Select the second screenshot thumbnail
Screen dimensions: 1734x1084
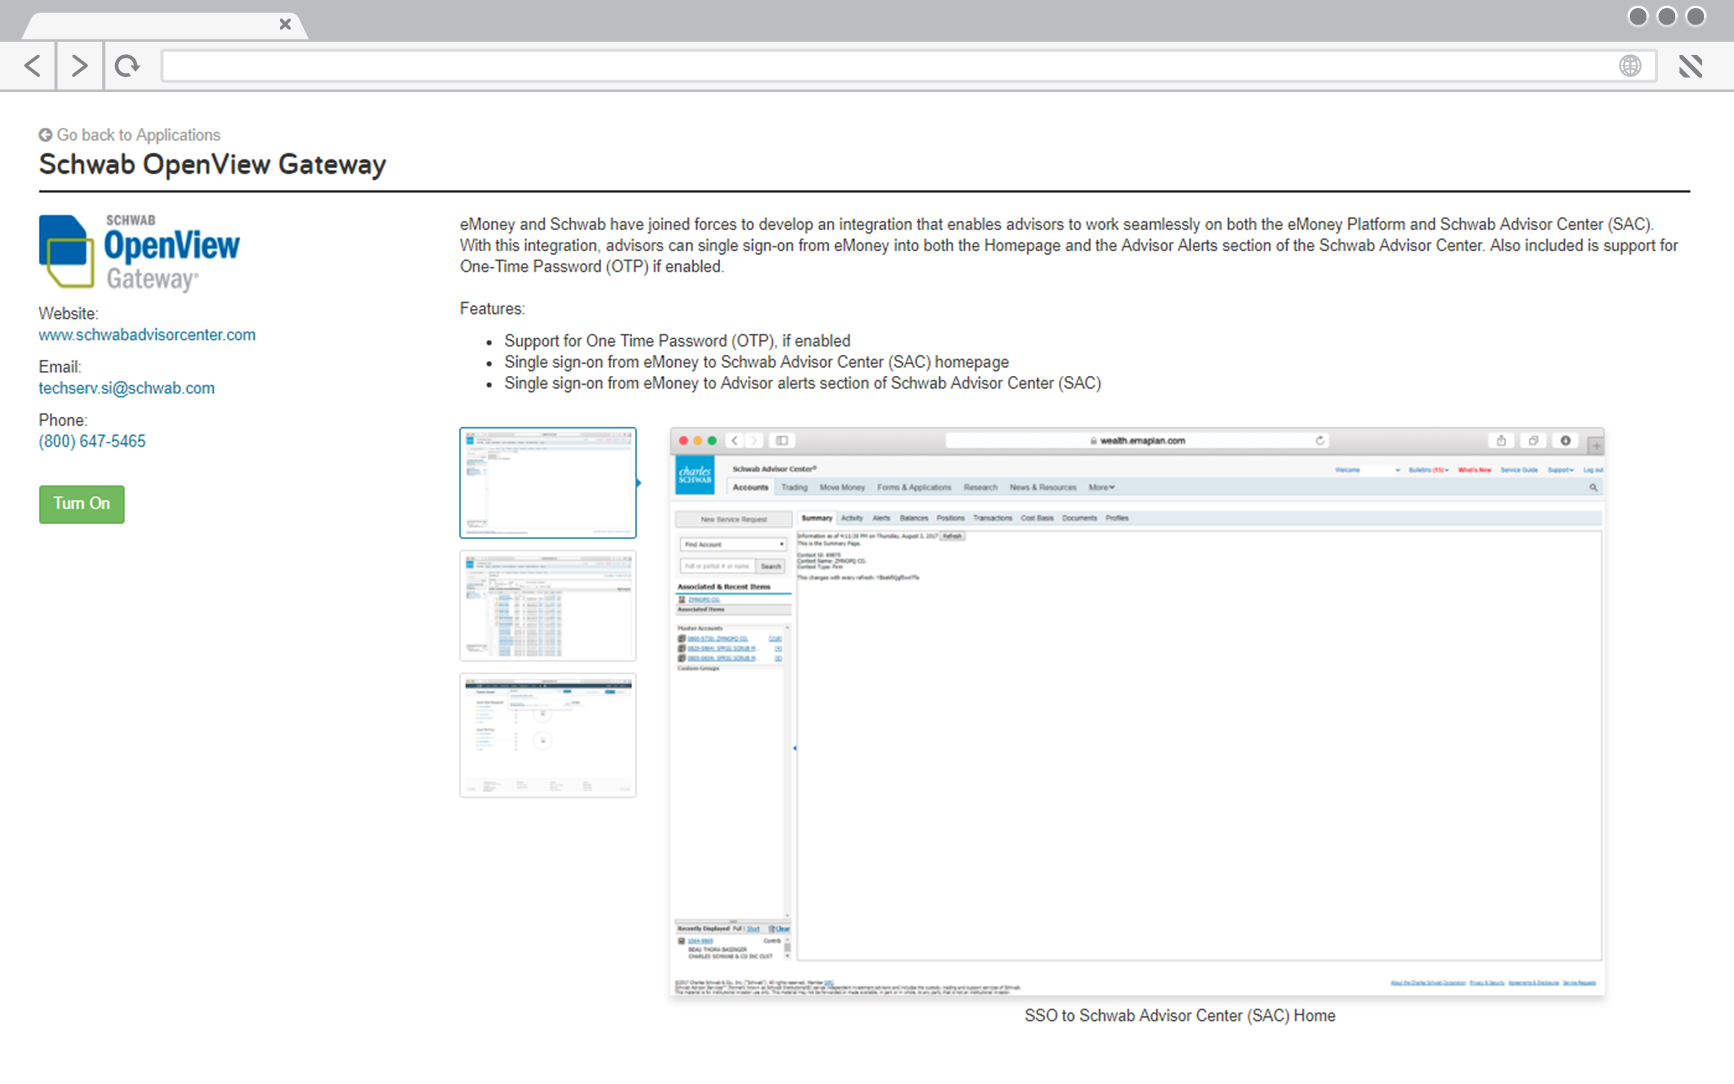pos(548,606)
